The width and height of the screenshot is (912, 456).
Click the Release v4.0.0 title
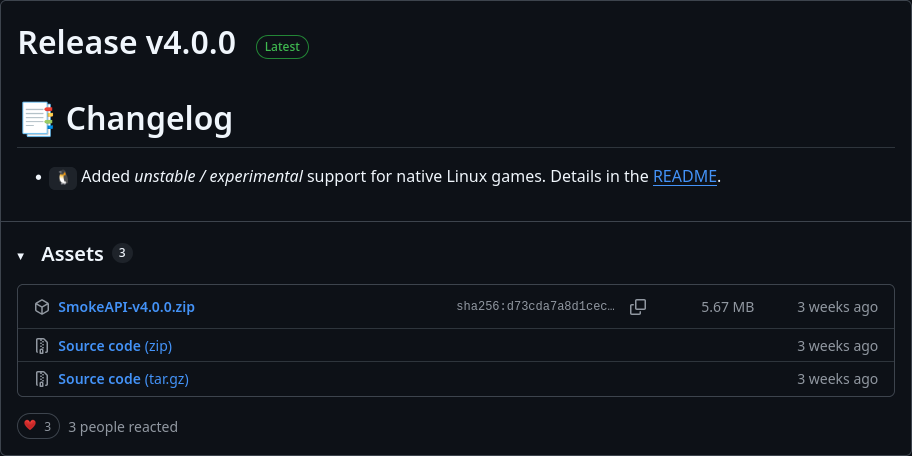[x=127, y=43]
